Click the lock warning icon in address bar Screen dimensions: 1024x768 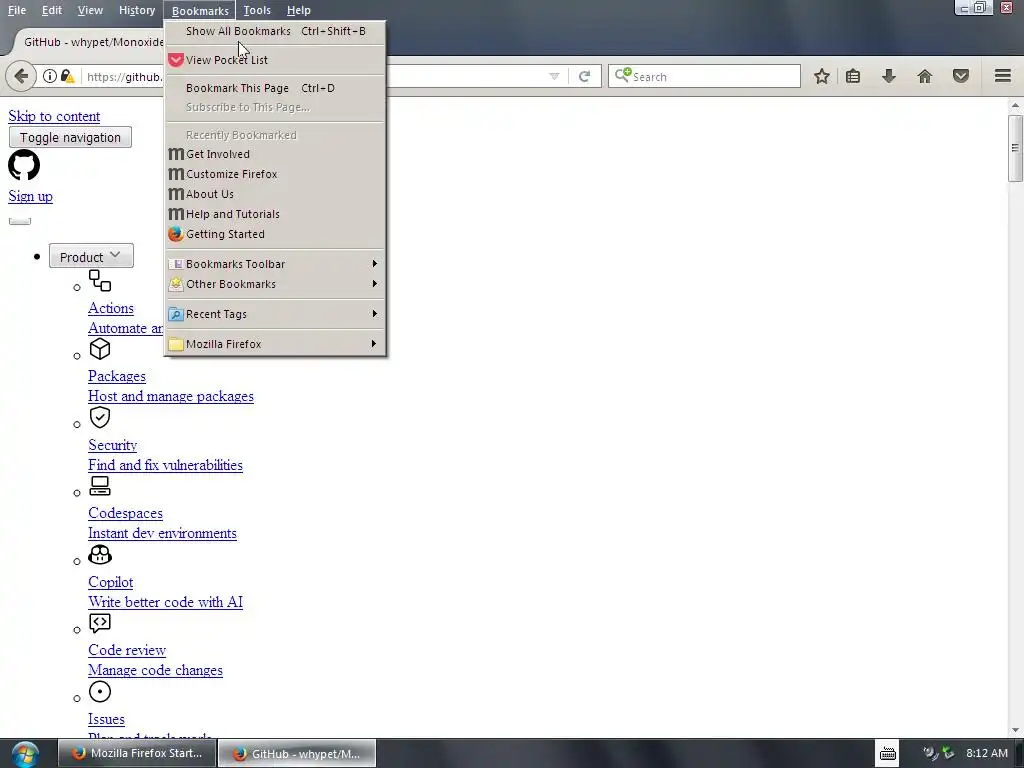point(67,76)
